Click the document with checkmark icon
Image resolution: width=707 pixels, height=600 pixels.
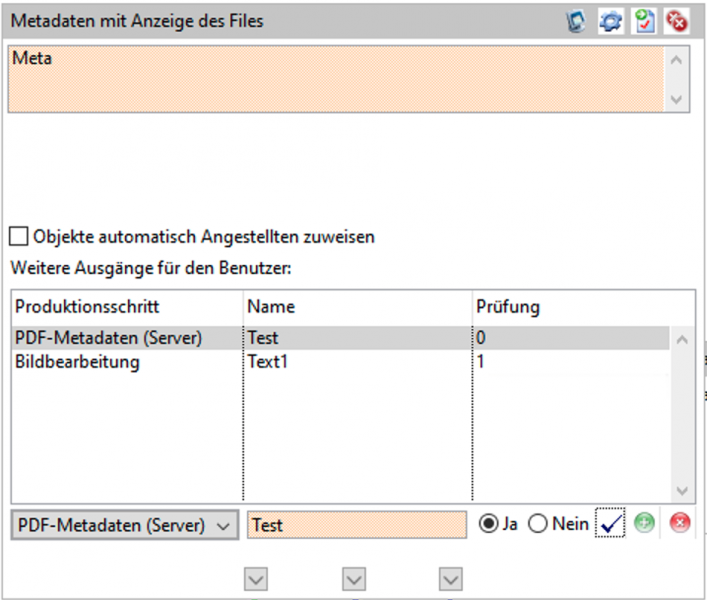click(644, 21)
